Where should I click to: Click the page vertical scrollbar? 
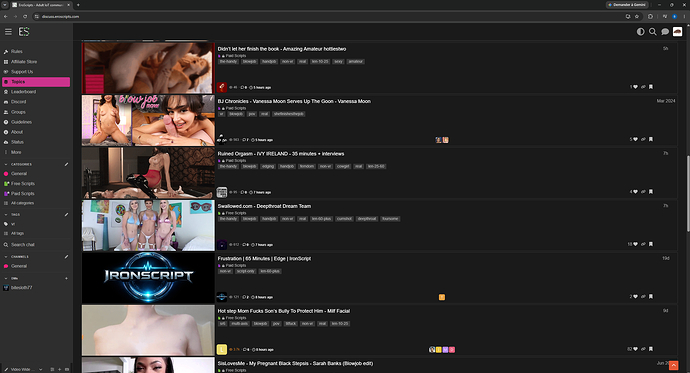coord(688,194)
